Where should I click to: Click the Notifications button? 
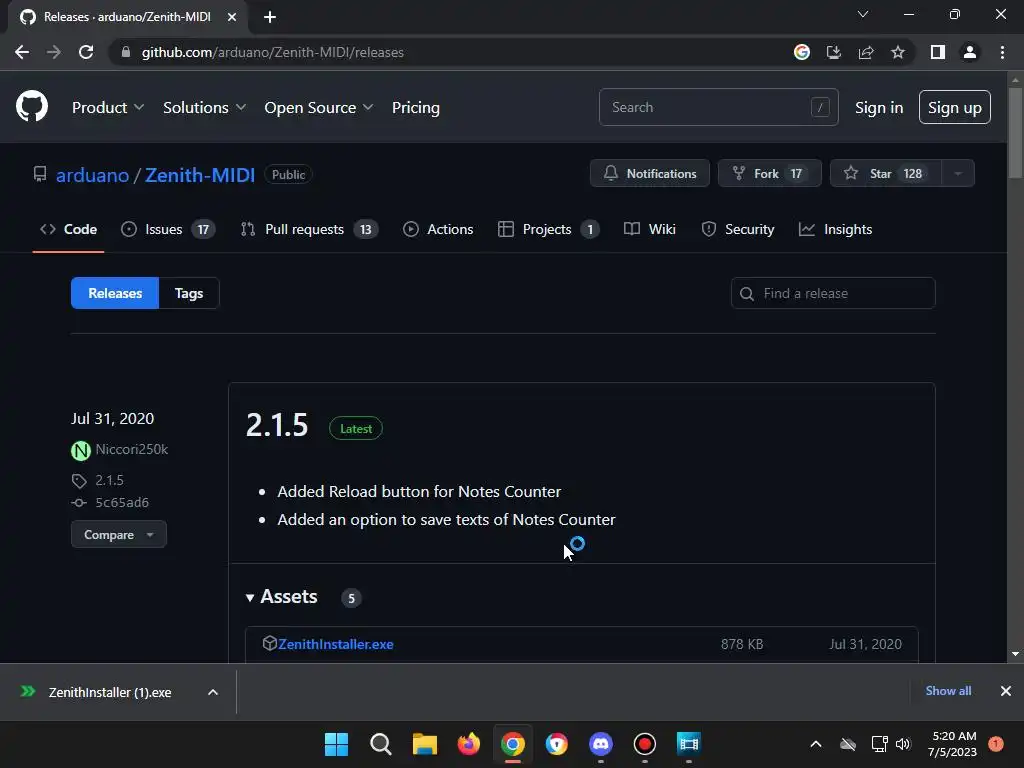[650, 174]
